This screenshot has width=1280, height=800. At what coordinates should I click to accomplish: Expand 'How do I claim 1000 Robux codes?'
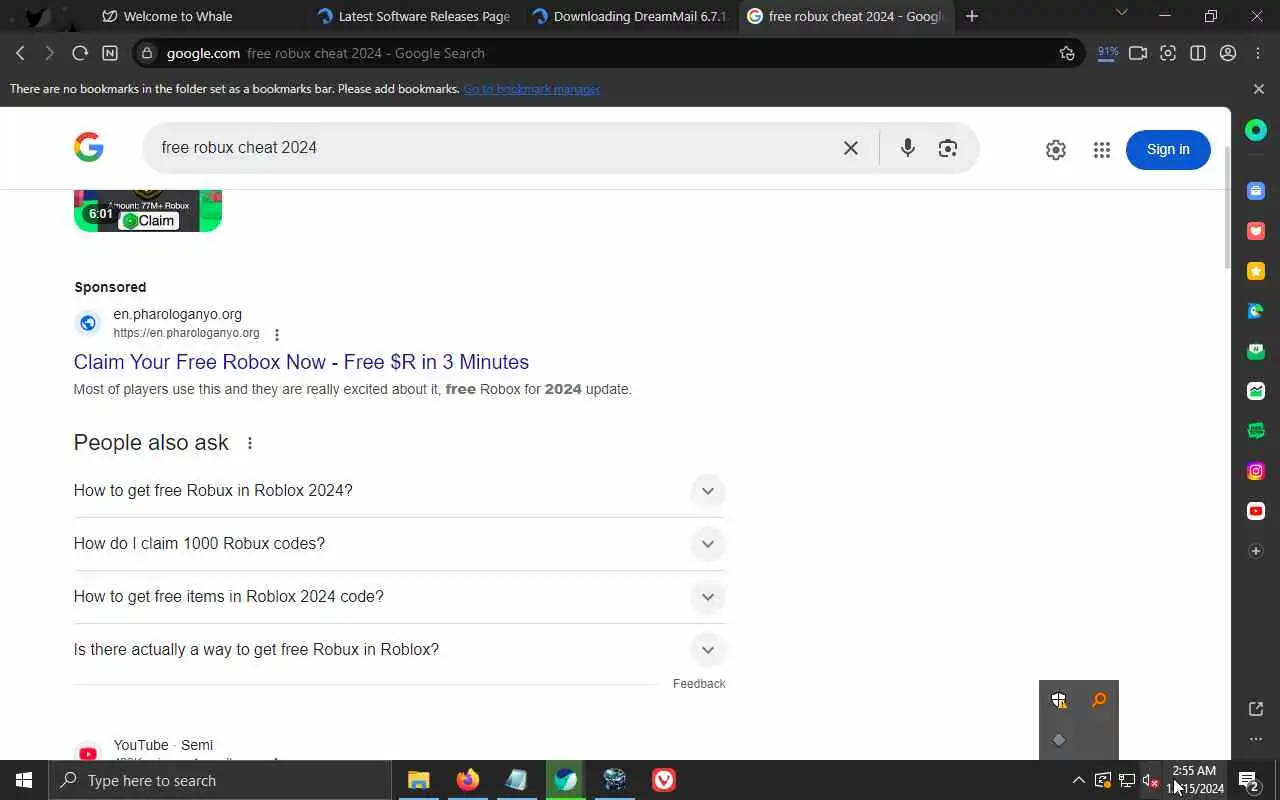point(399,544)
